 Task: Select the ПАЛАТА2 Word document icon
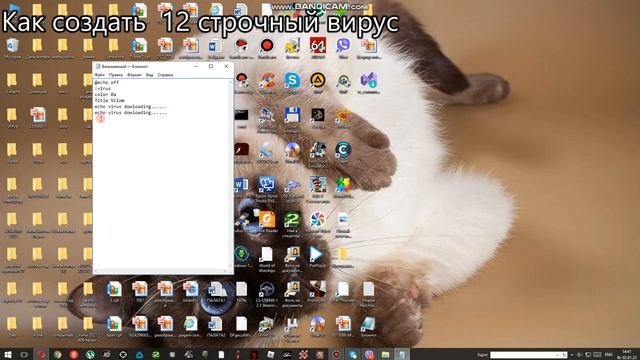click(216, 326)
